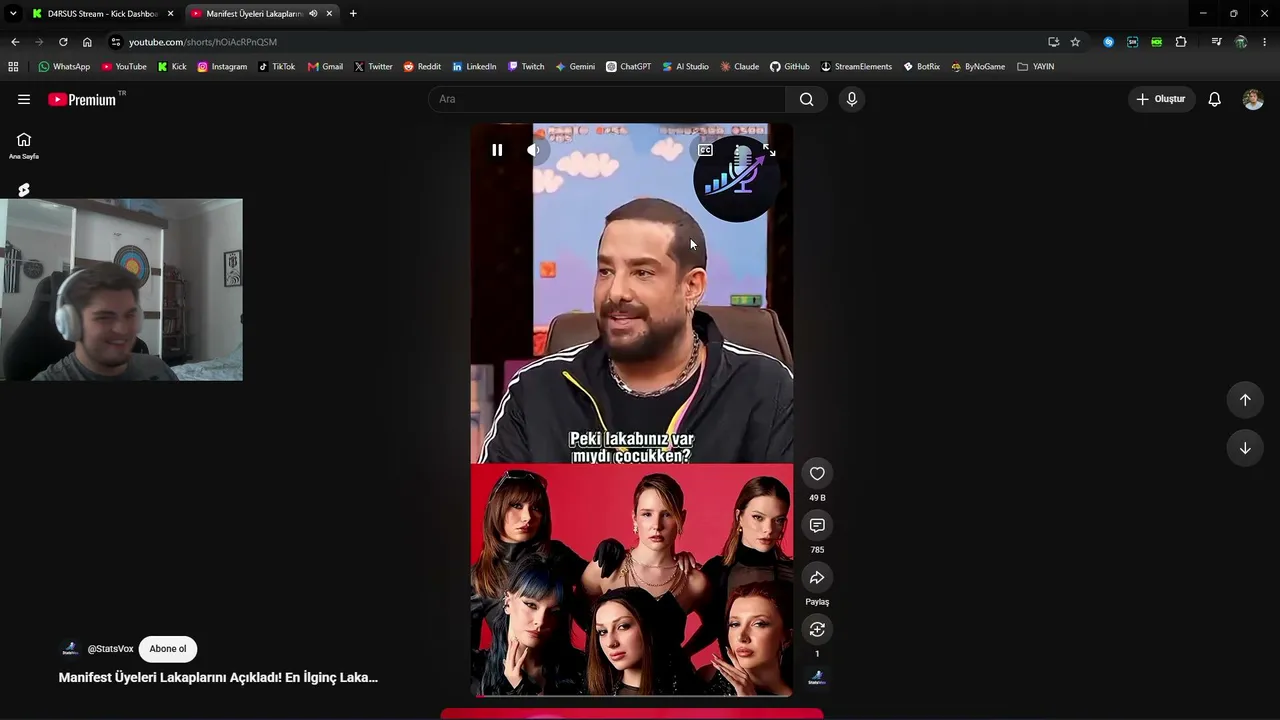The width and height of the screenshot is (1280, 720).
Task: Share the Short via Paylaş icon
Action: pos(817,578)
